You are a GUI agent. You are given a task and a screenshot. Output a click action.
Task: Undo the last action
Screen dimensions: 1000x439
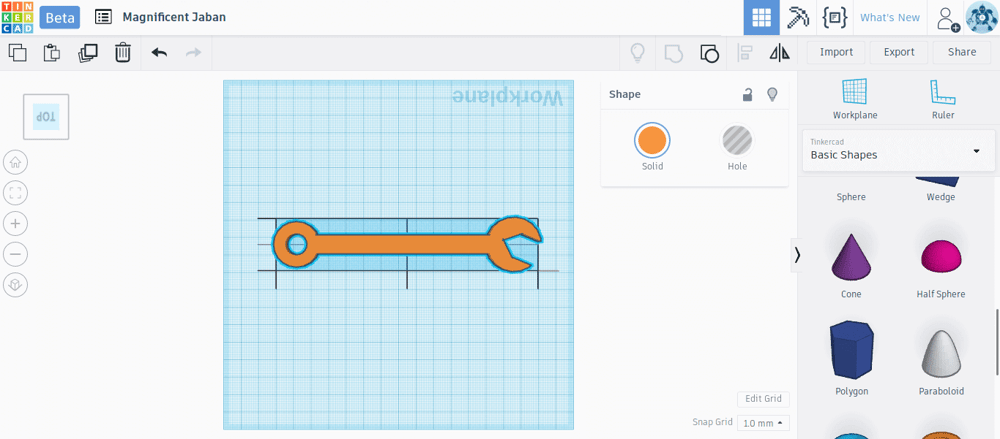159,52
